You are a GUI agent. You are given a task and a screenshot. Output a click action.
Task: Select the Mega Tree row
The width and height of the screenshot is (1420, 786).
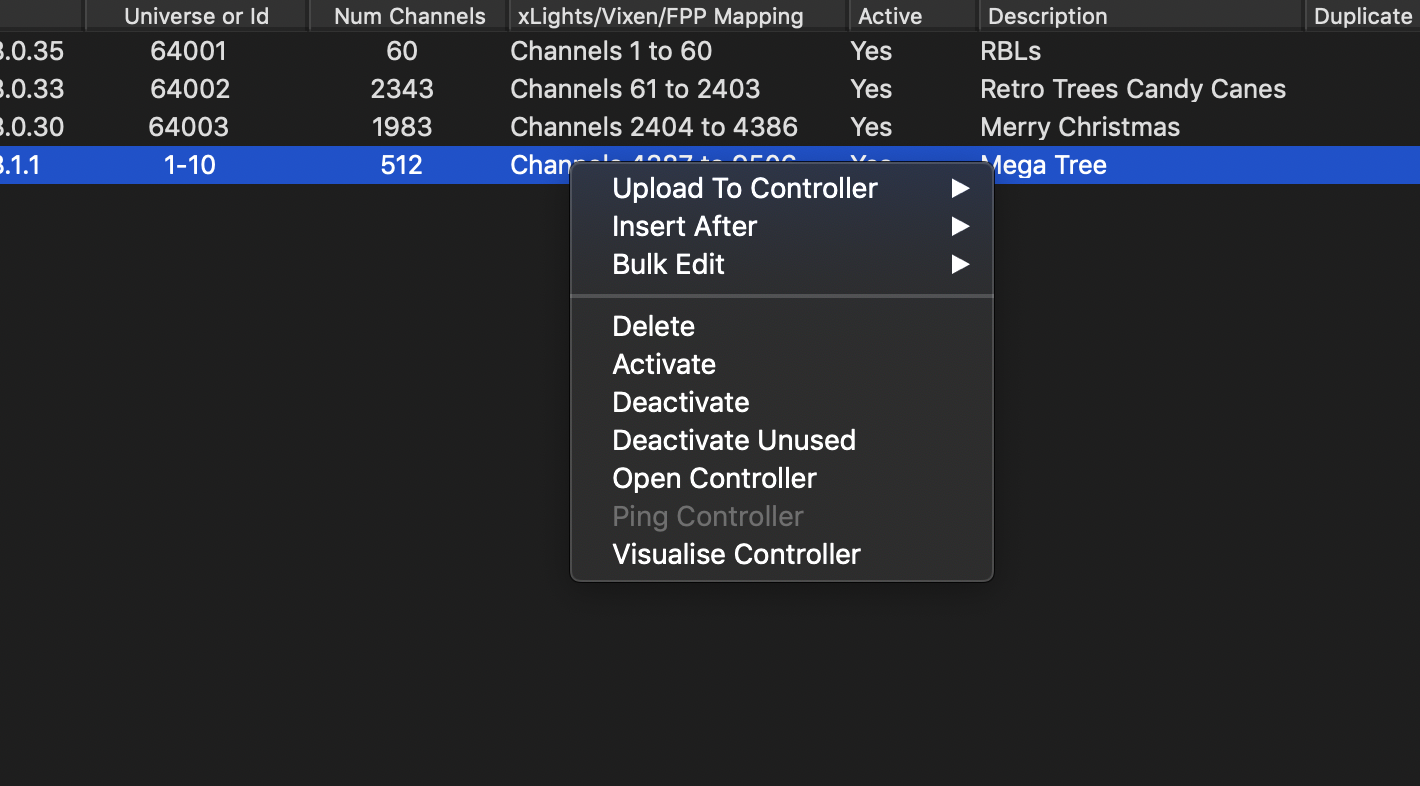(300, 165)
